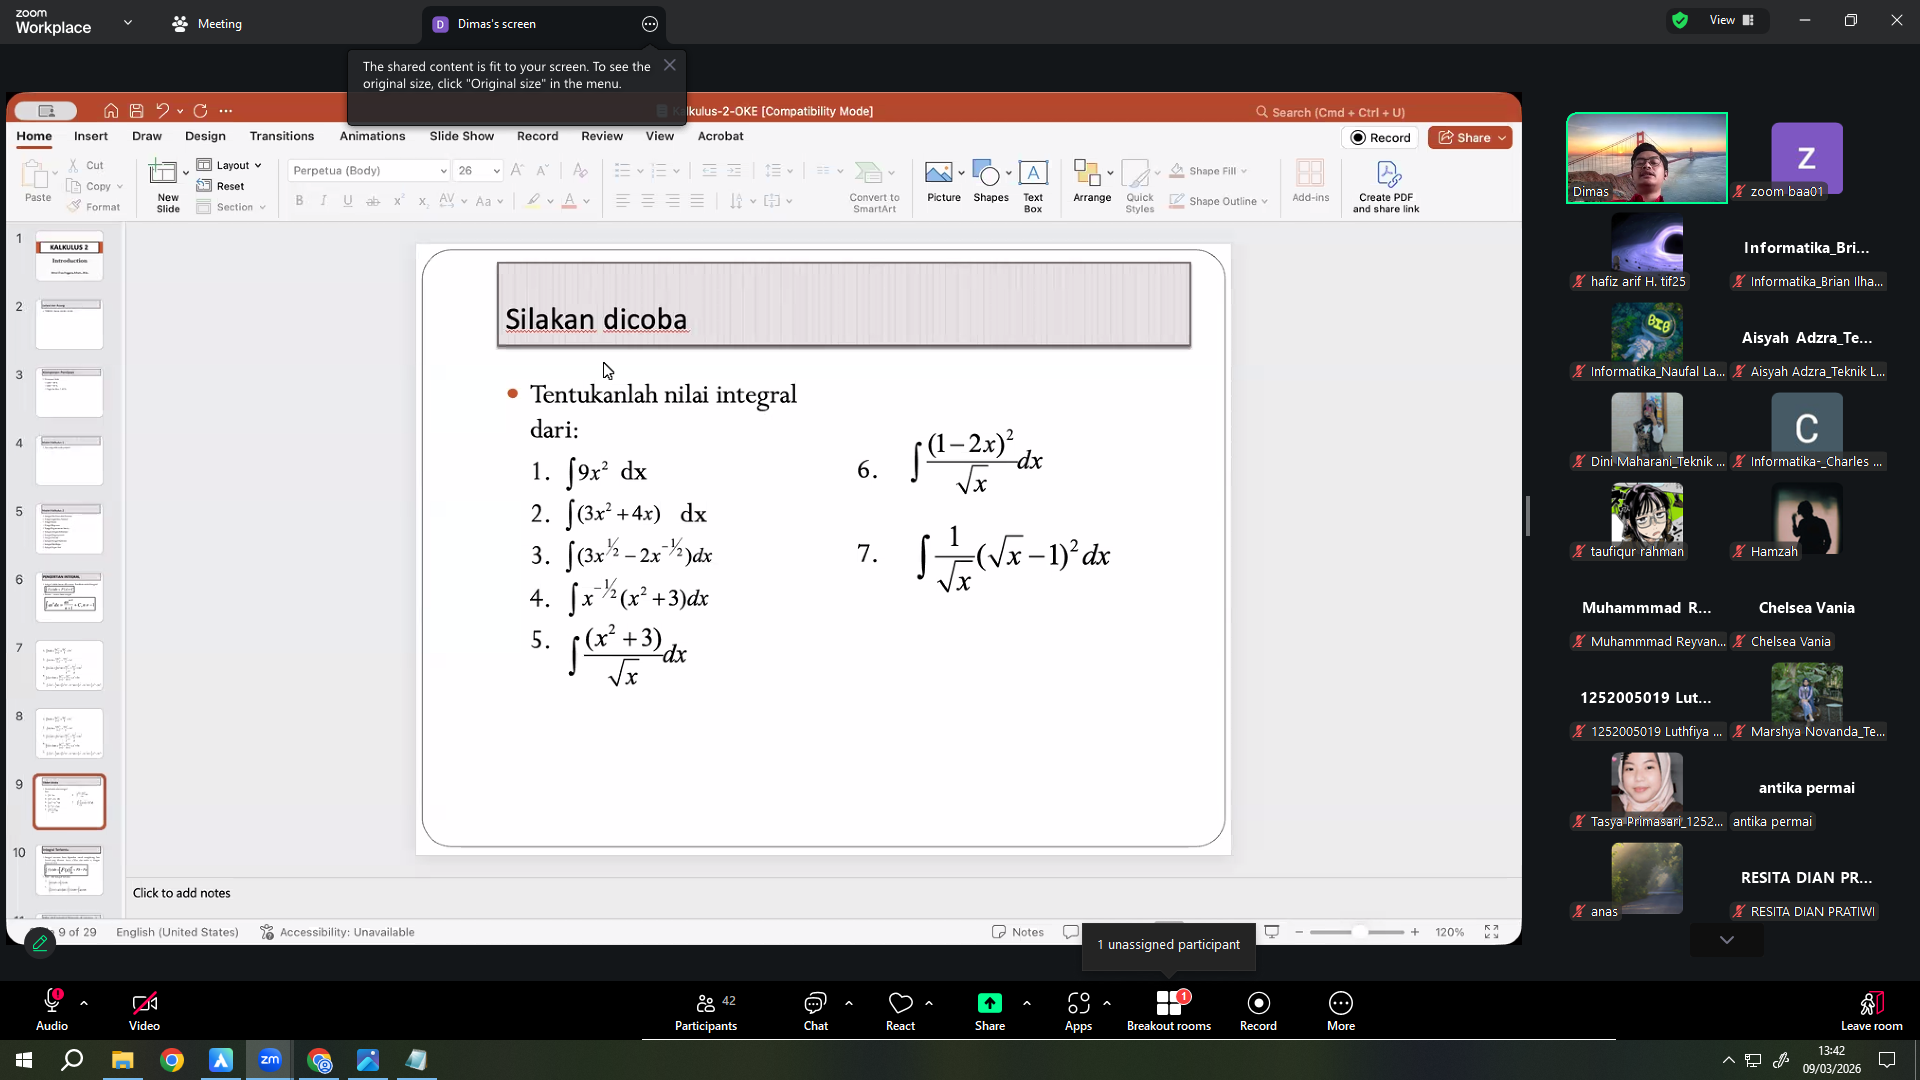The width and height of the screenshot is (1920, 1080).
Task: Open the Zoom Workplace menu
Action: pos(73,21)
